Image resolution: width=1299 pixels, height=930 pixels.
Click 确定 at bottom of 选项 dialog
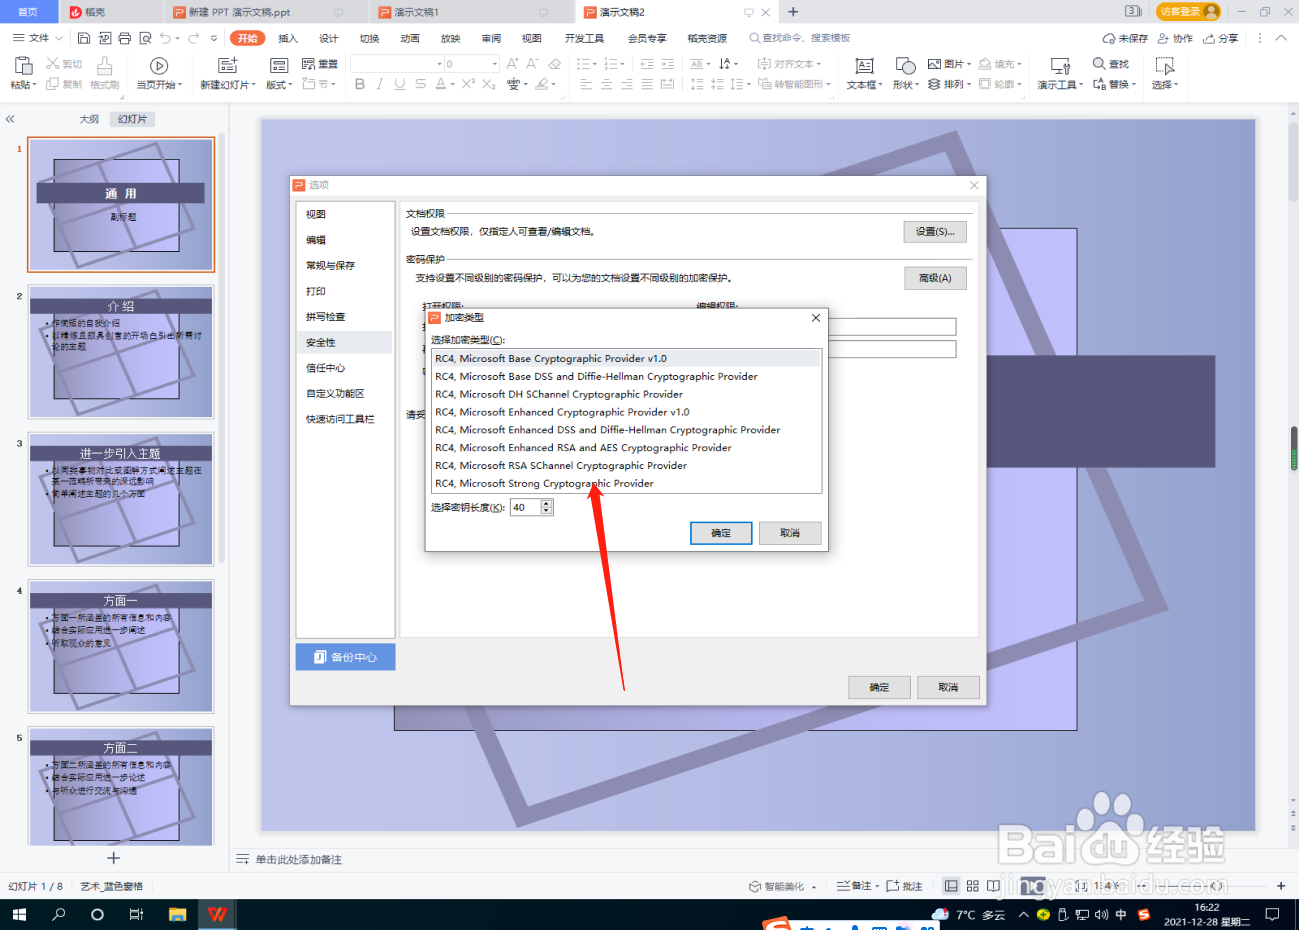(879, 687)
